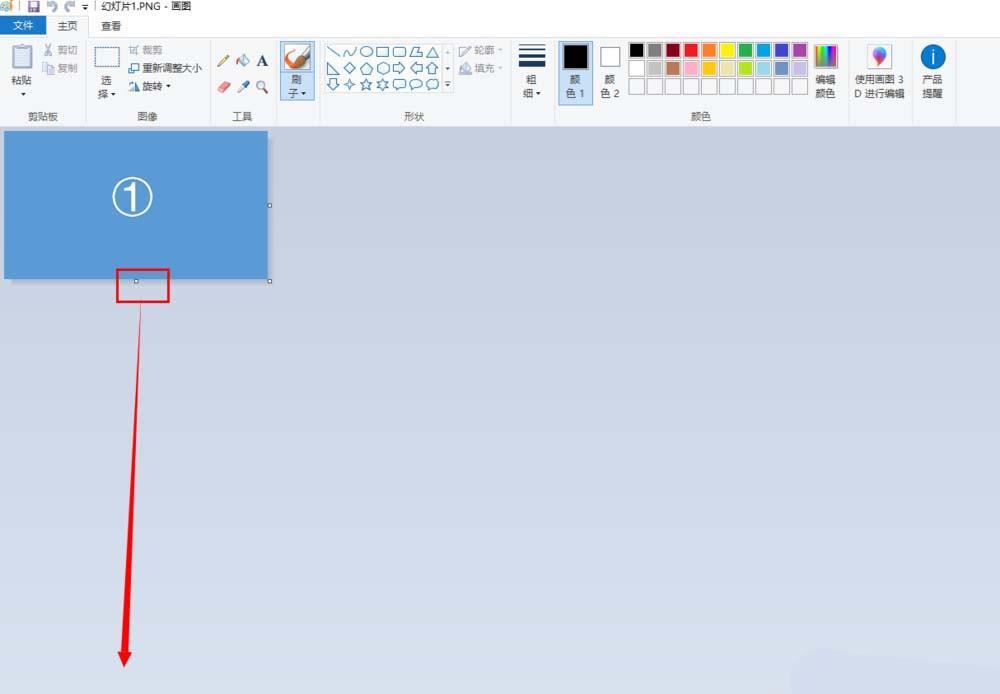This screenshot has height=694, width=1000.
Task: Select the Fill with color bucket tool
Action: pyautogui.click(x=241, y=60)
